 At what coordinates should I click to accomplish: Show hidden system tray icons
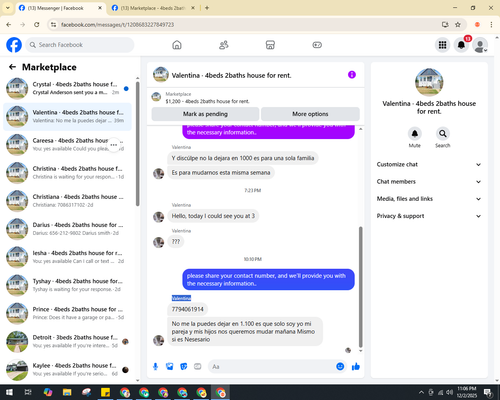(421, 392)
